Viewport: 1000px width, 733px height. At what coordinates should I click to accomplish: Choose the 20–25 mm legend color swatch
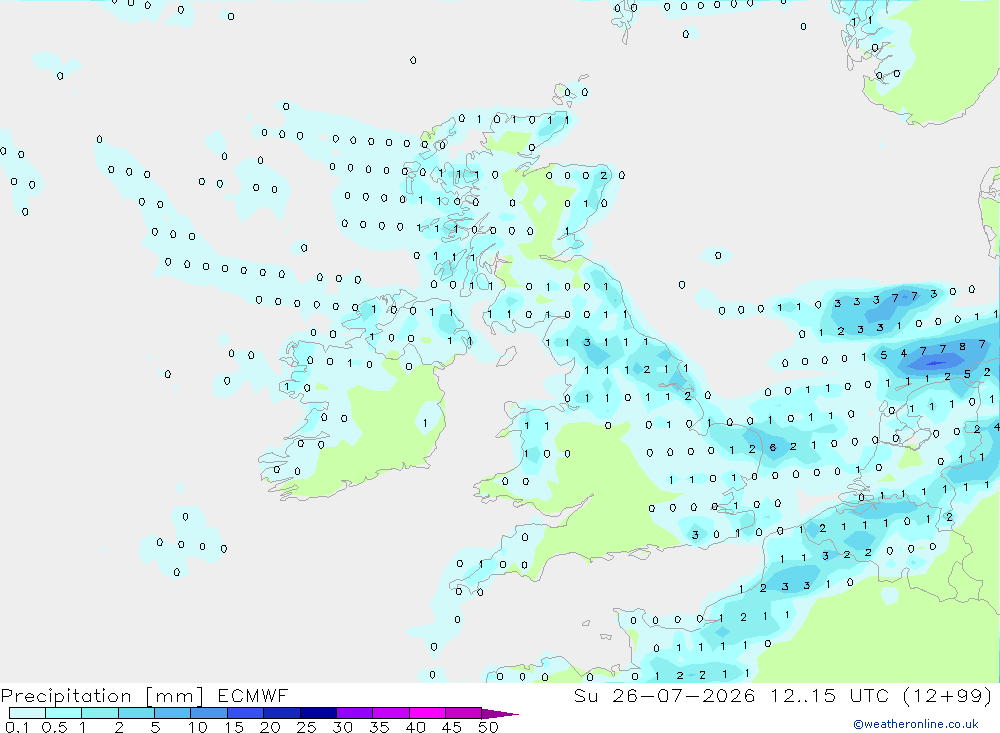point(282,713)
